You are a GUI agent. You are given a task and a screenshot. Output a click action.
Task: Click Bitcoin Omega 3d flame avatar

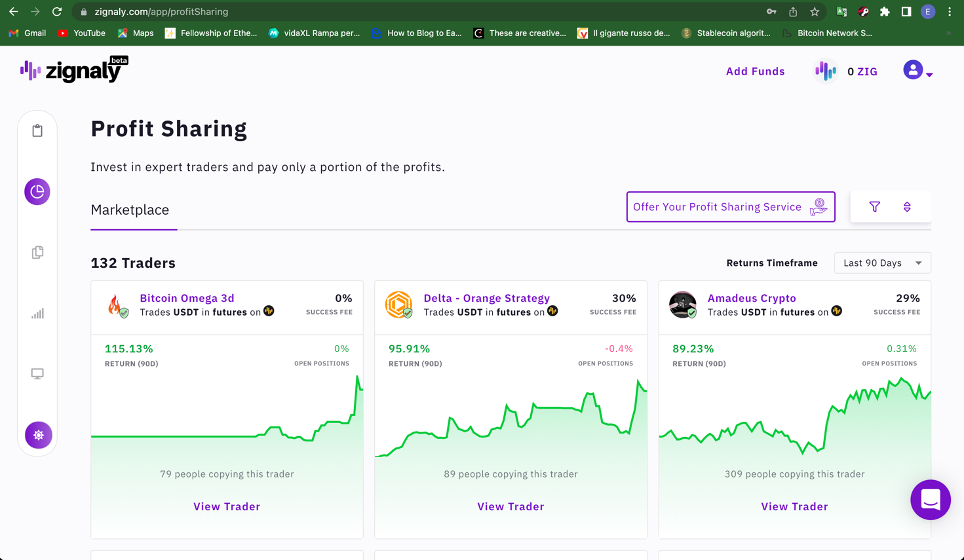(x=117, y=305)
